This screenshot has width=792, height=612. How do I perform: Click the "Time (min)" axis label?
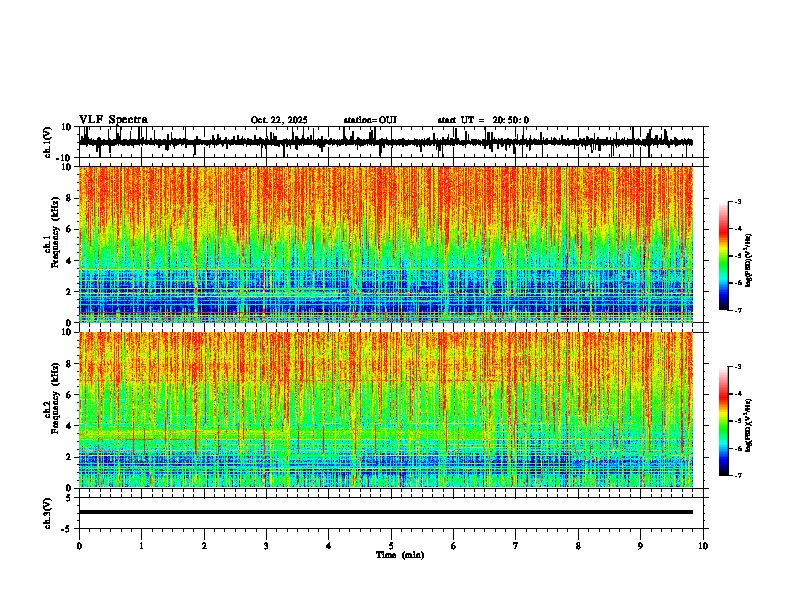click(400, 555)
